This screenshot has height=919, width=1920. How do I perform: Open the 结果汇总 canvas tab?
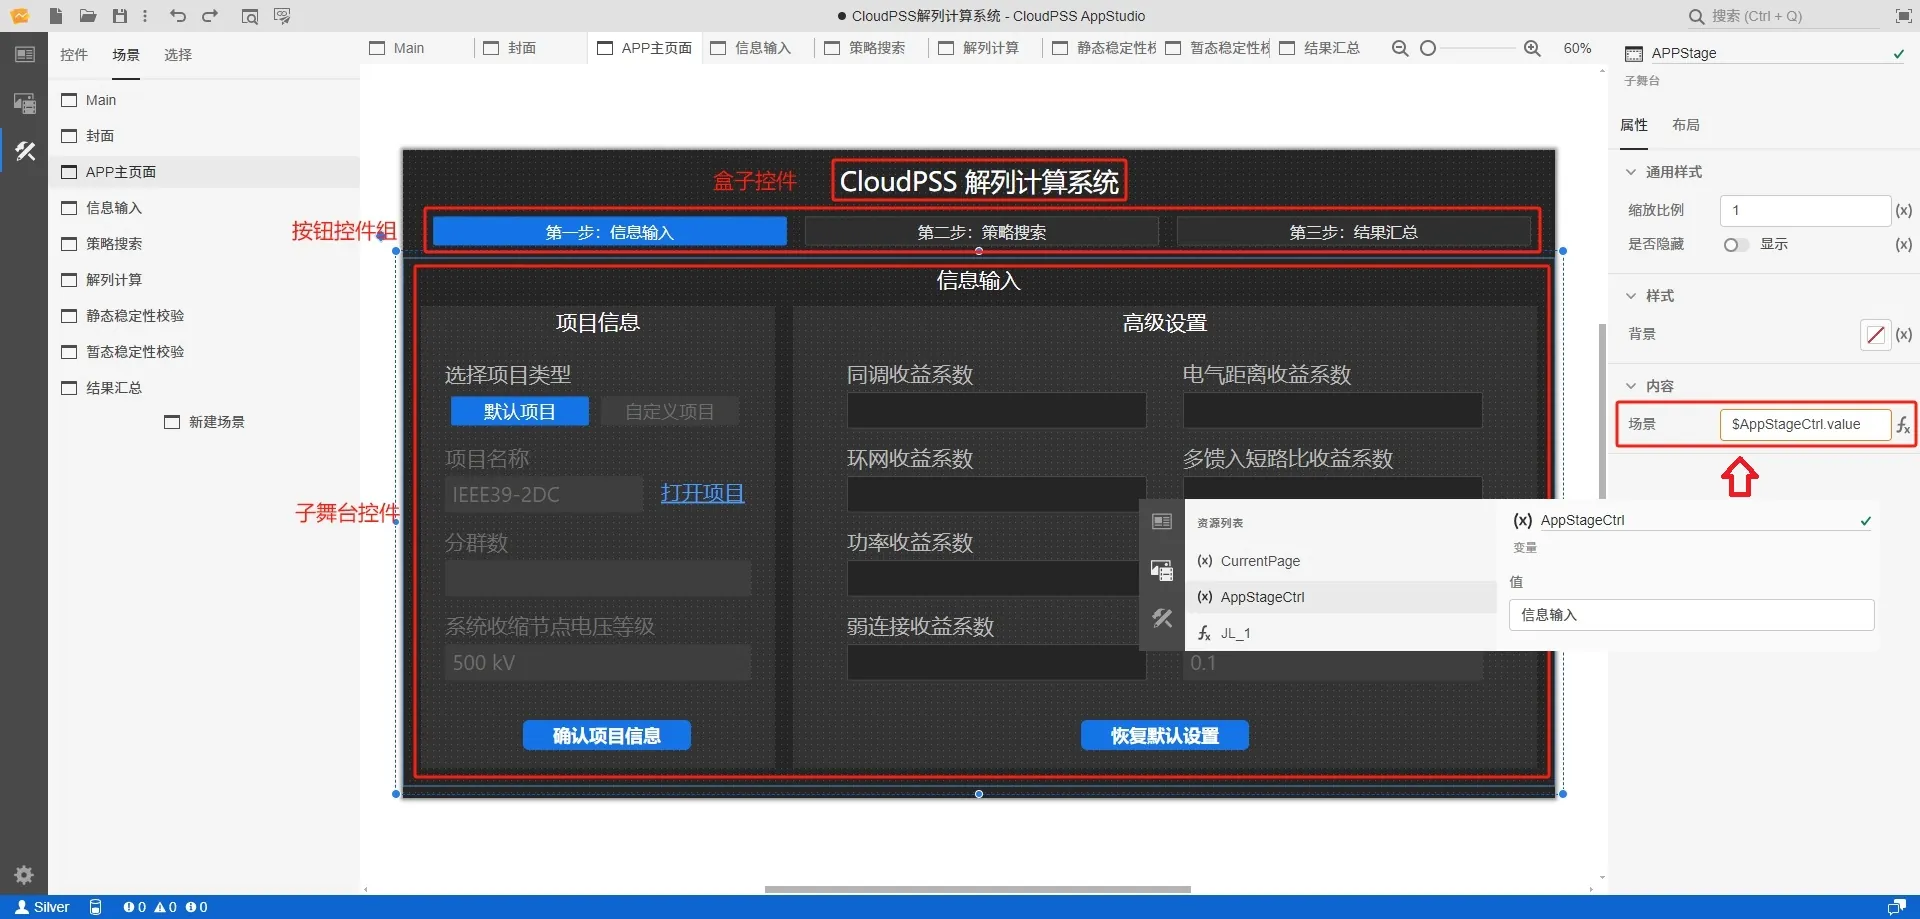click(x=1320, y=48)
